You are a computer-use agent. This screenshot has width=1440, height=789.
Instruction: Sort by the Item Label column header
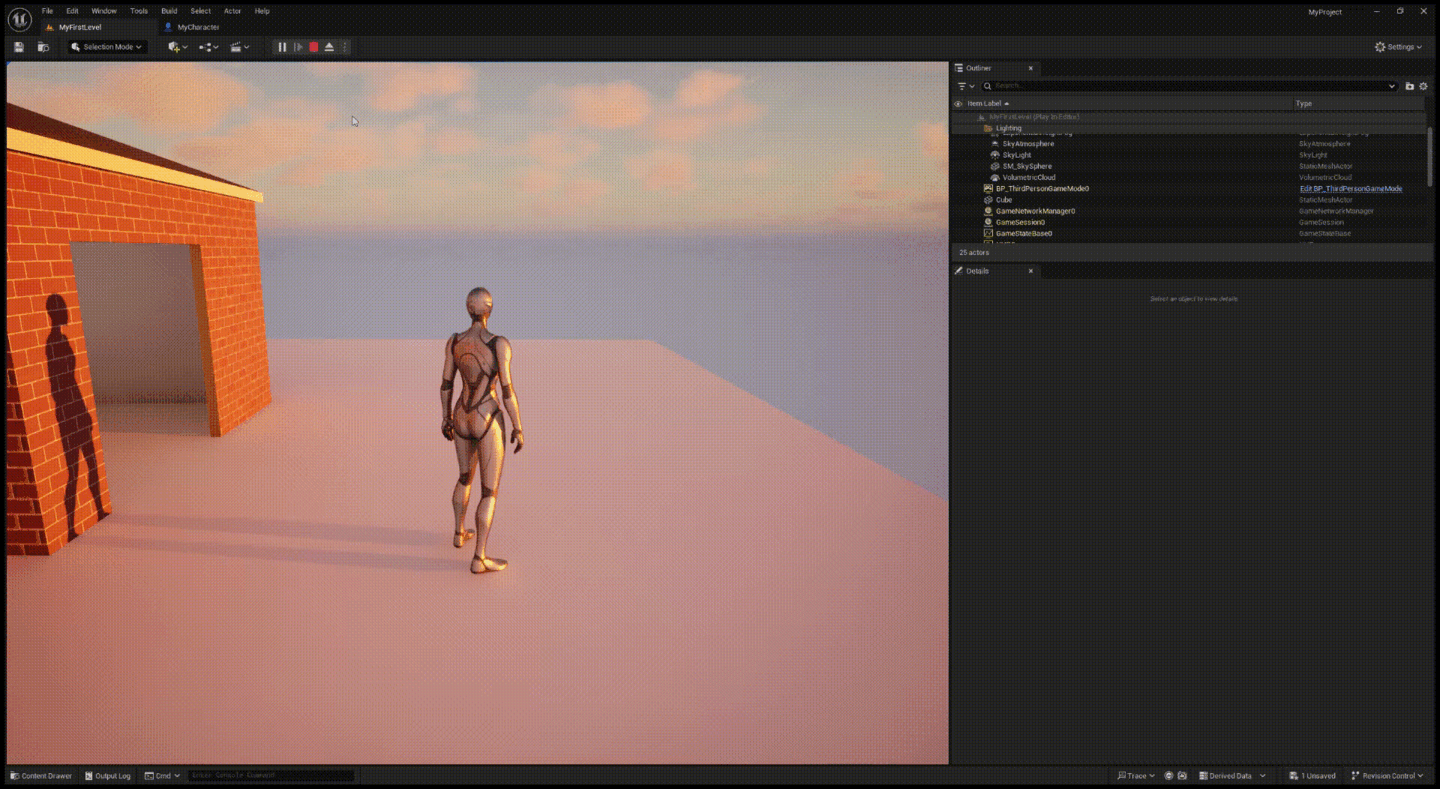985,104
